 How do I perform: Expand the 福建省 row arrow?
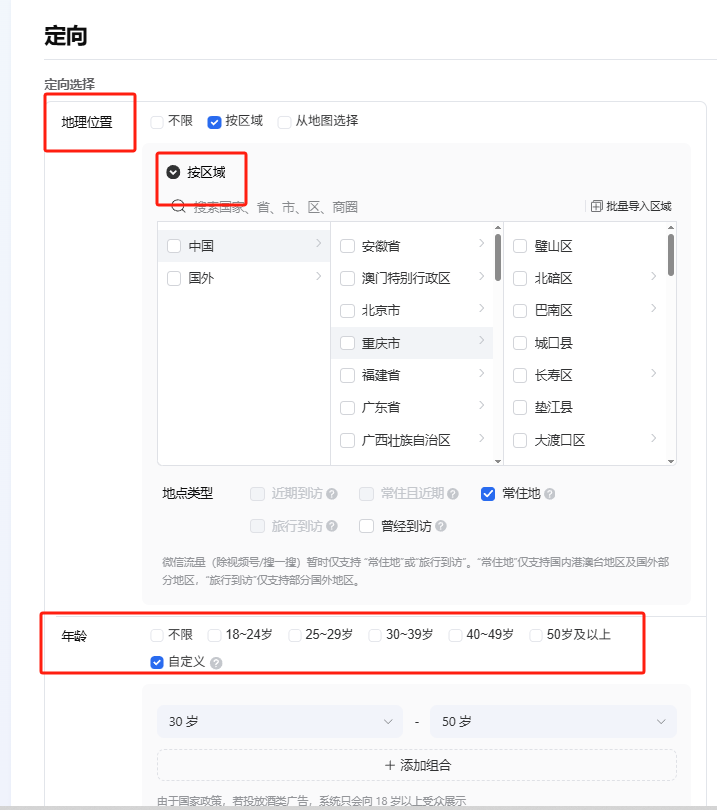pyautogui.click(x=481, y=373)
